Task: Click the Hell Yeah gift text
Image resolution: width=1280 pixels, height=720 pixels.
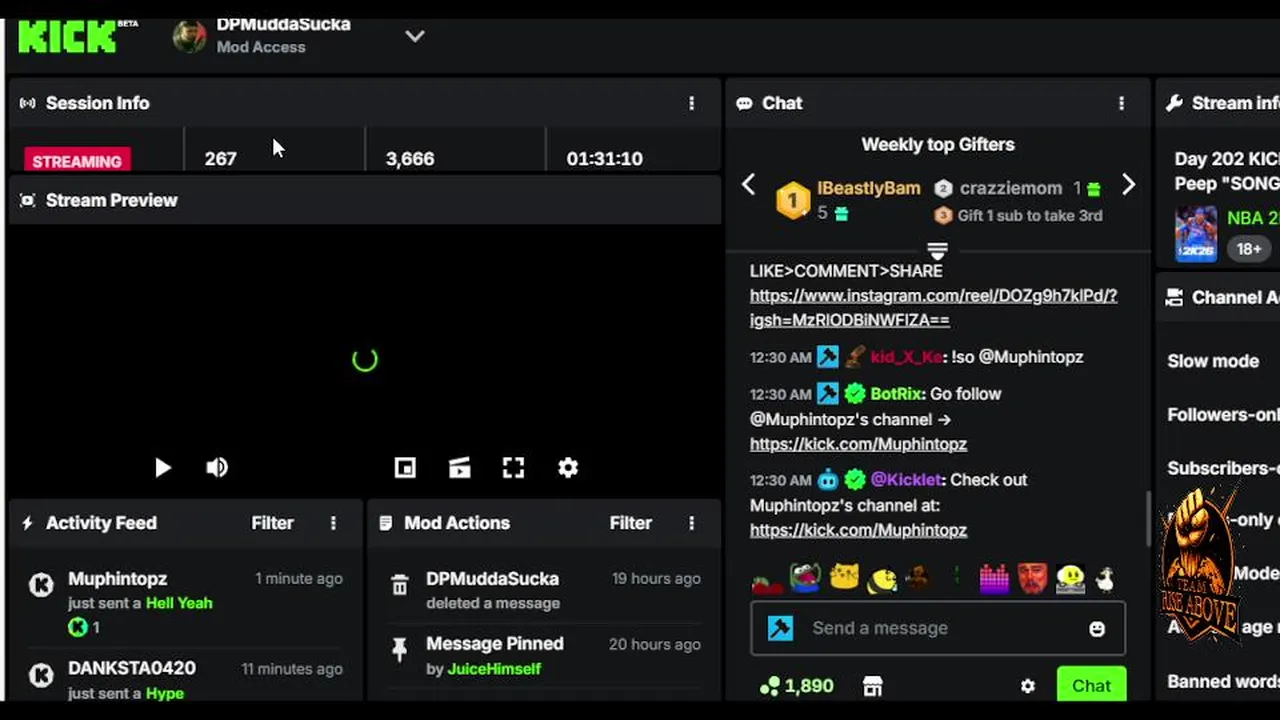Action: 179,603
